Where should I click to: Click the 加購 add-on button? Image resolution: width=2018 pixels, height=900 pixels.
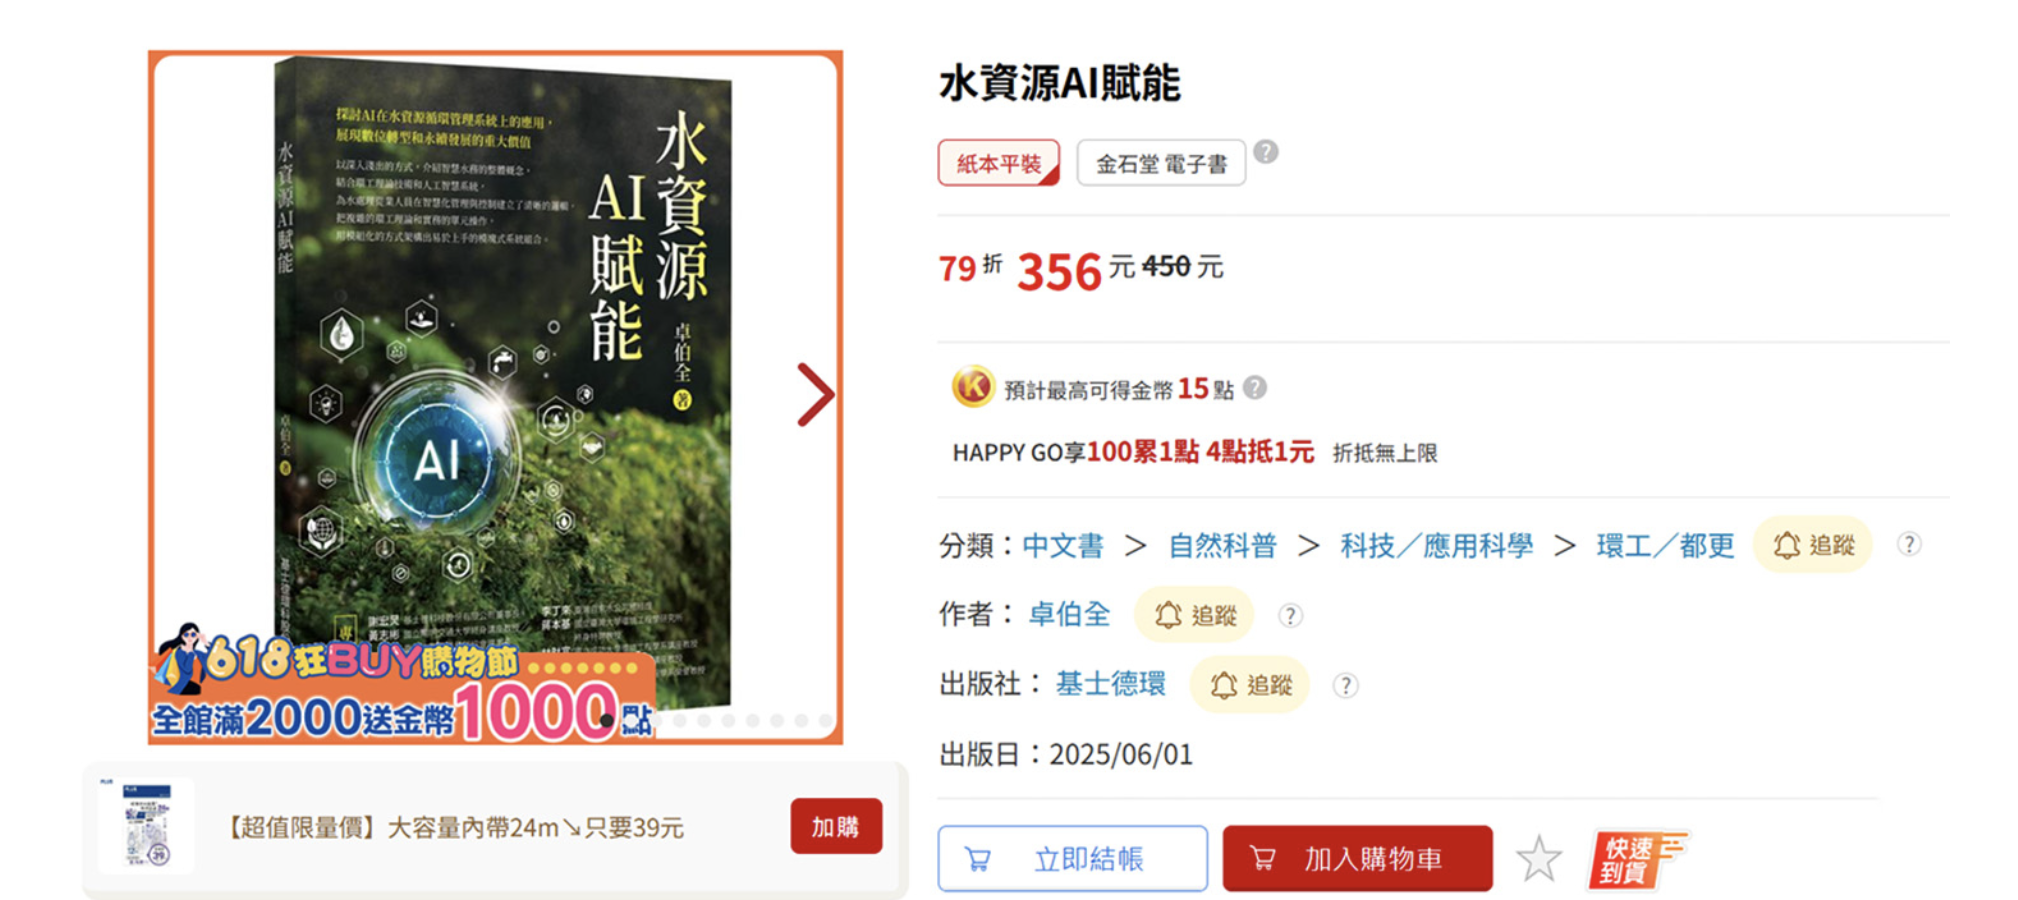tap(836, 826)
